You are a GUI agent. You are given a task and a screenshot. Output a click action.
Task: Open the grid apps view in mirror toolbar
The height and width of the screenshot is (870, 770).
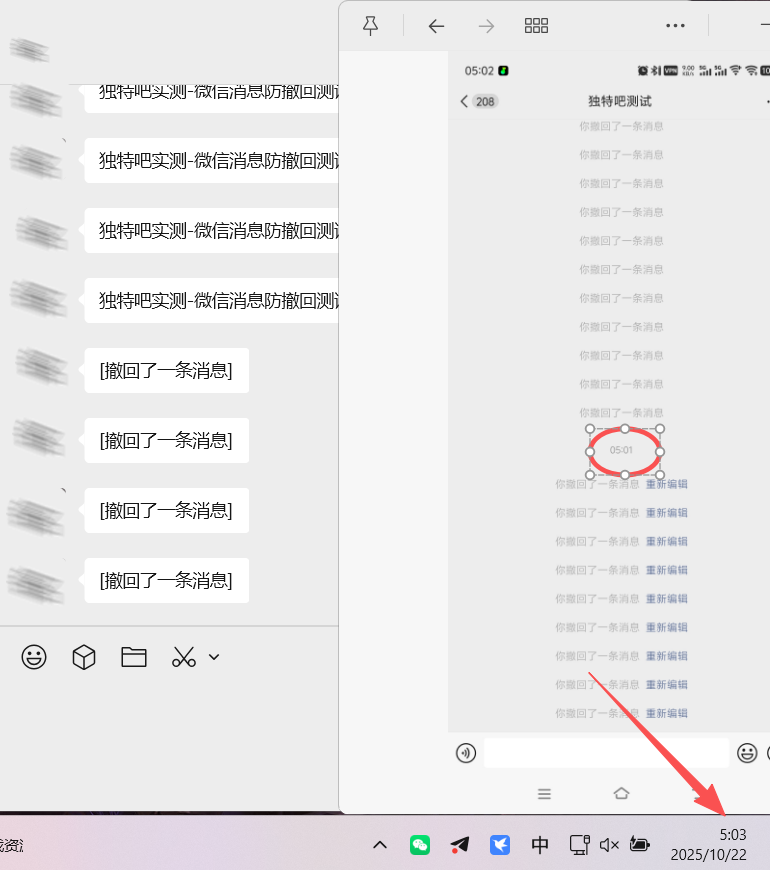click(536, 26)
